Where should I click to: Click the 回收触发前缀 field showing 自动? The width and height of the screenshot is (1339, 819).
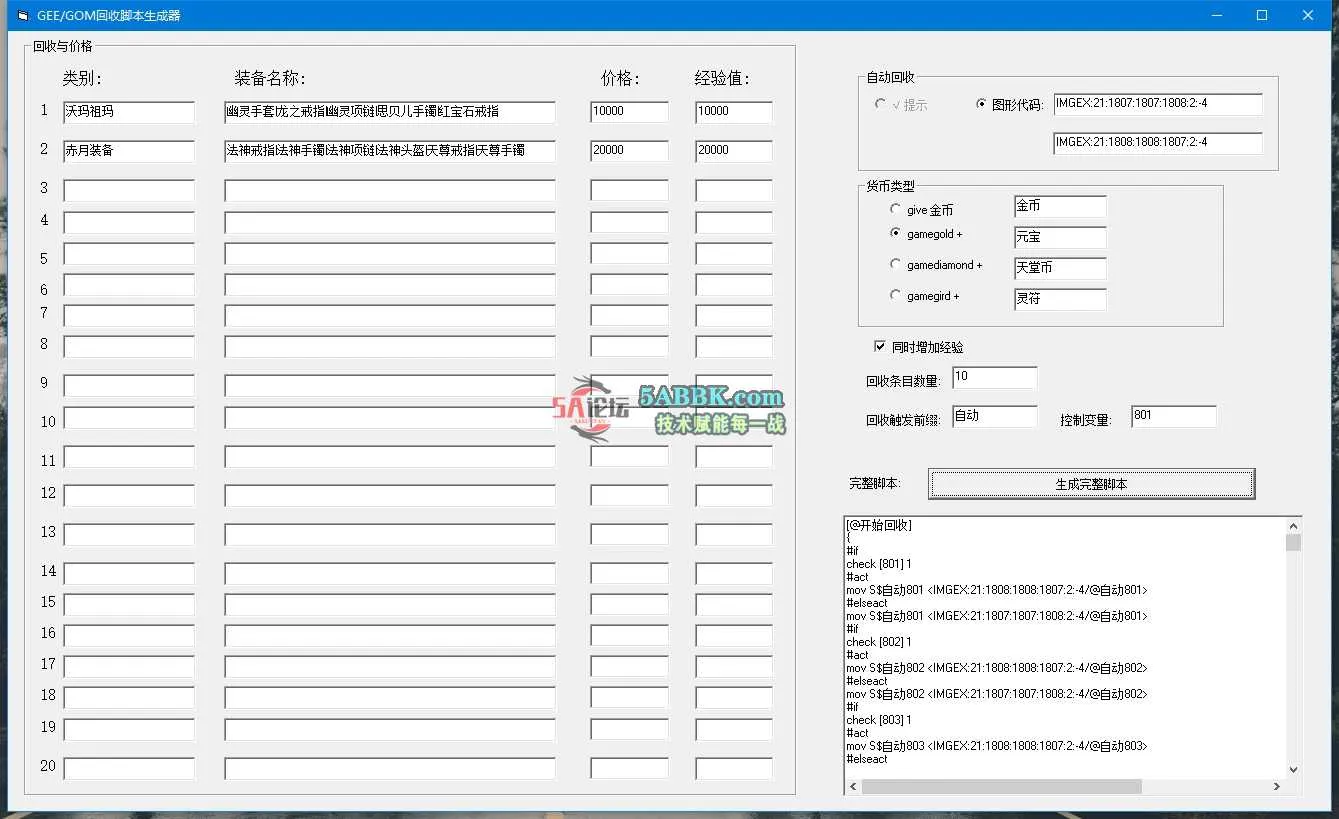pyautogui.click(x=994, y=416)
